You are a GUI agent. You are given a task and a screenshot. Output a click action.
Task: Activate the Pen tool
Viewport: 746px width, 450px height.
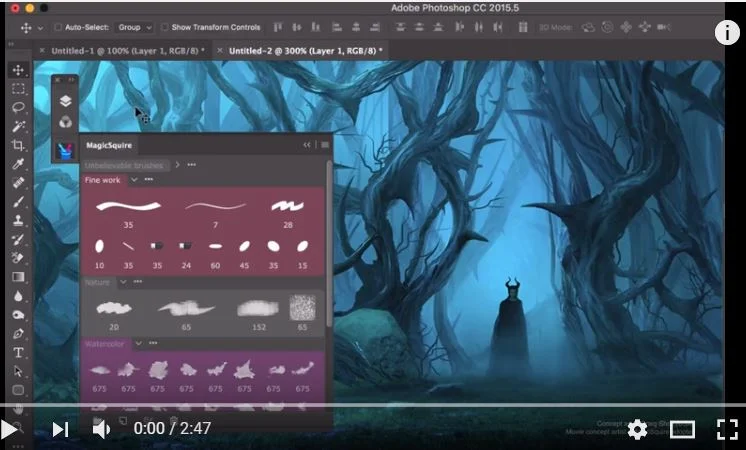18,333
